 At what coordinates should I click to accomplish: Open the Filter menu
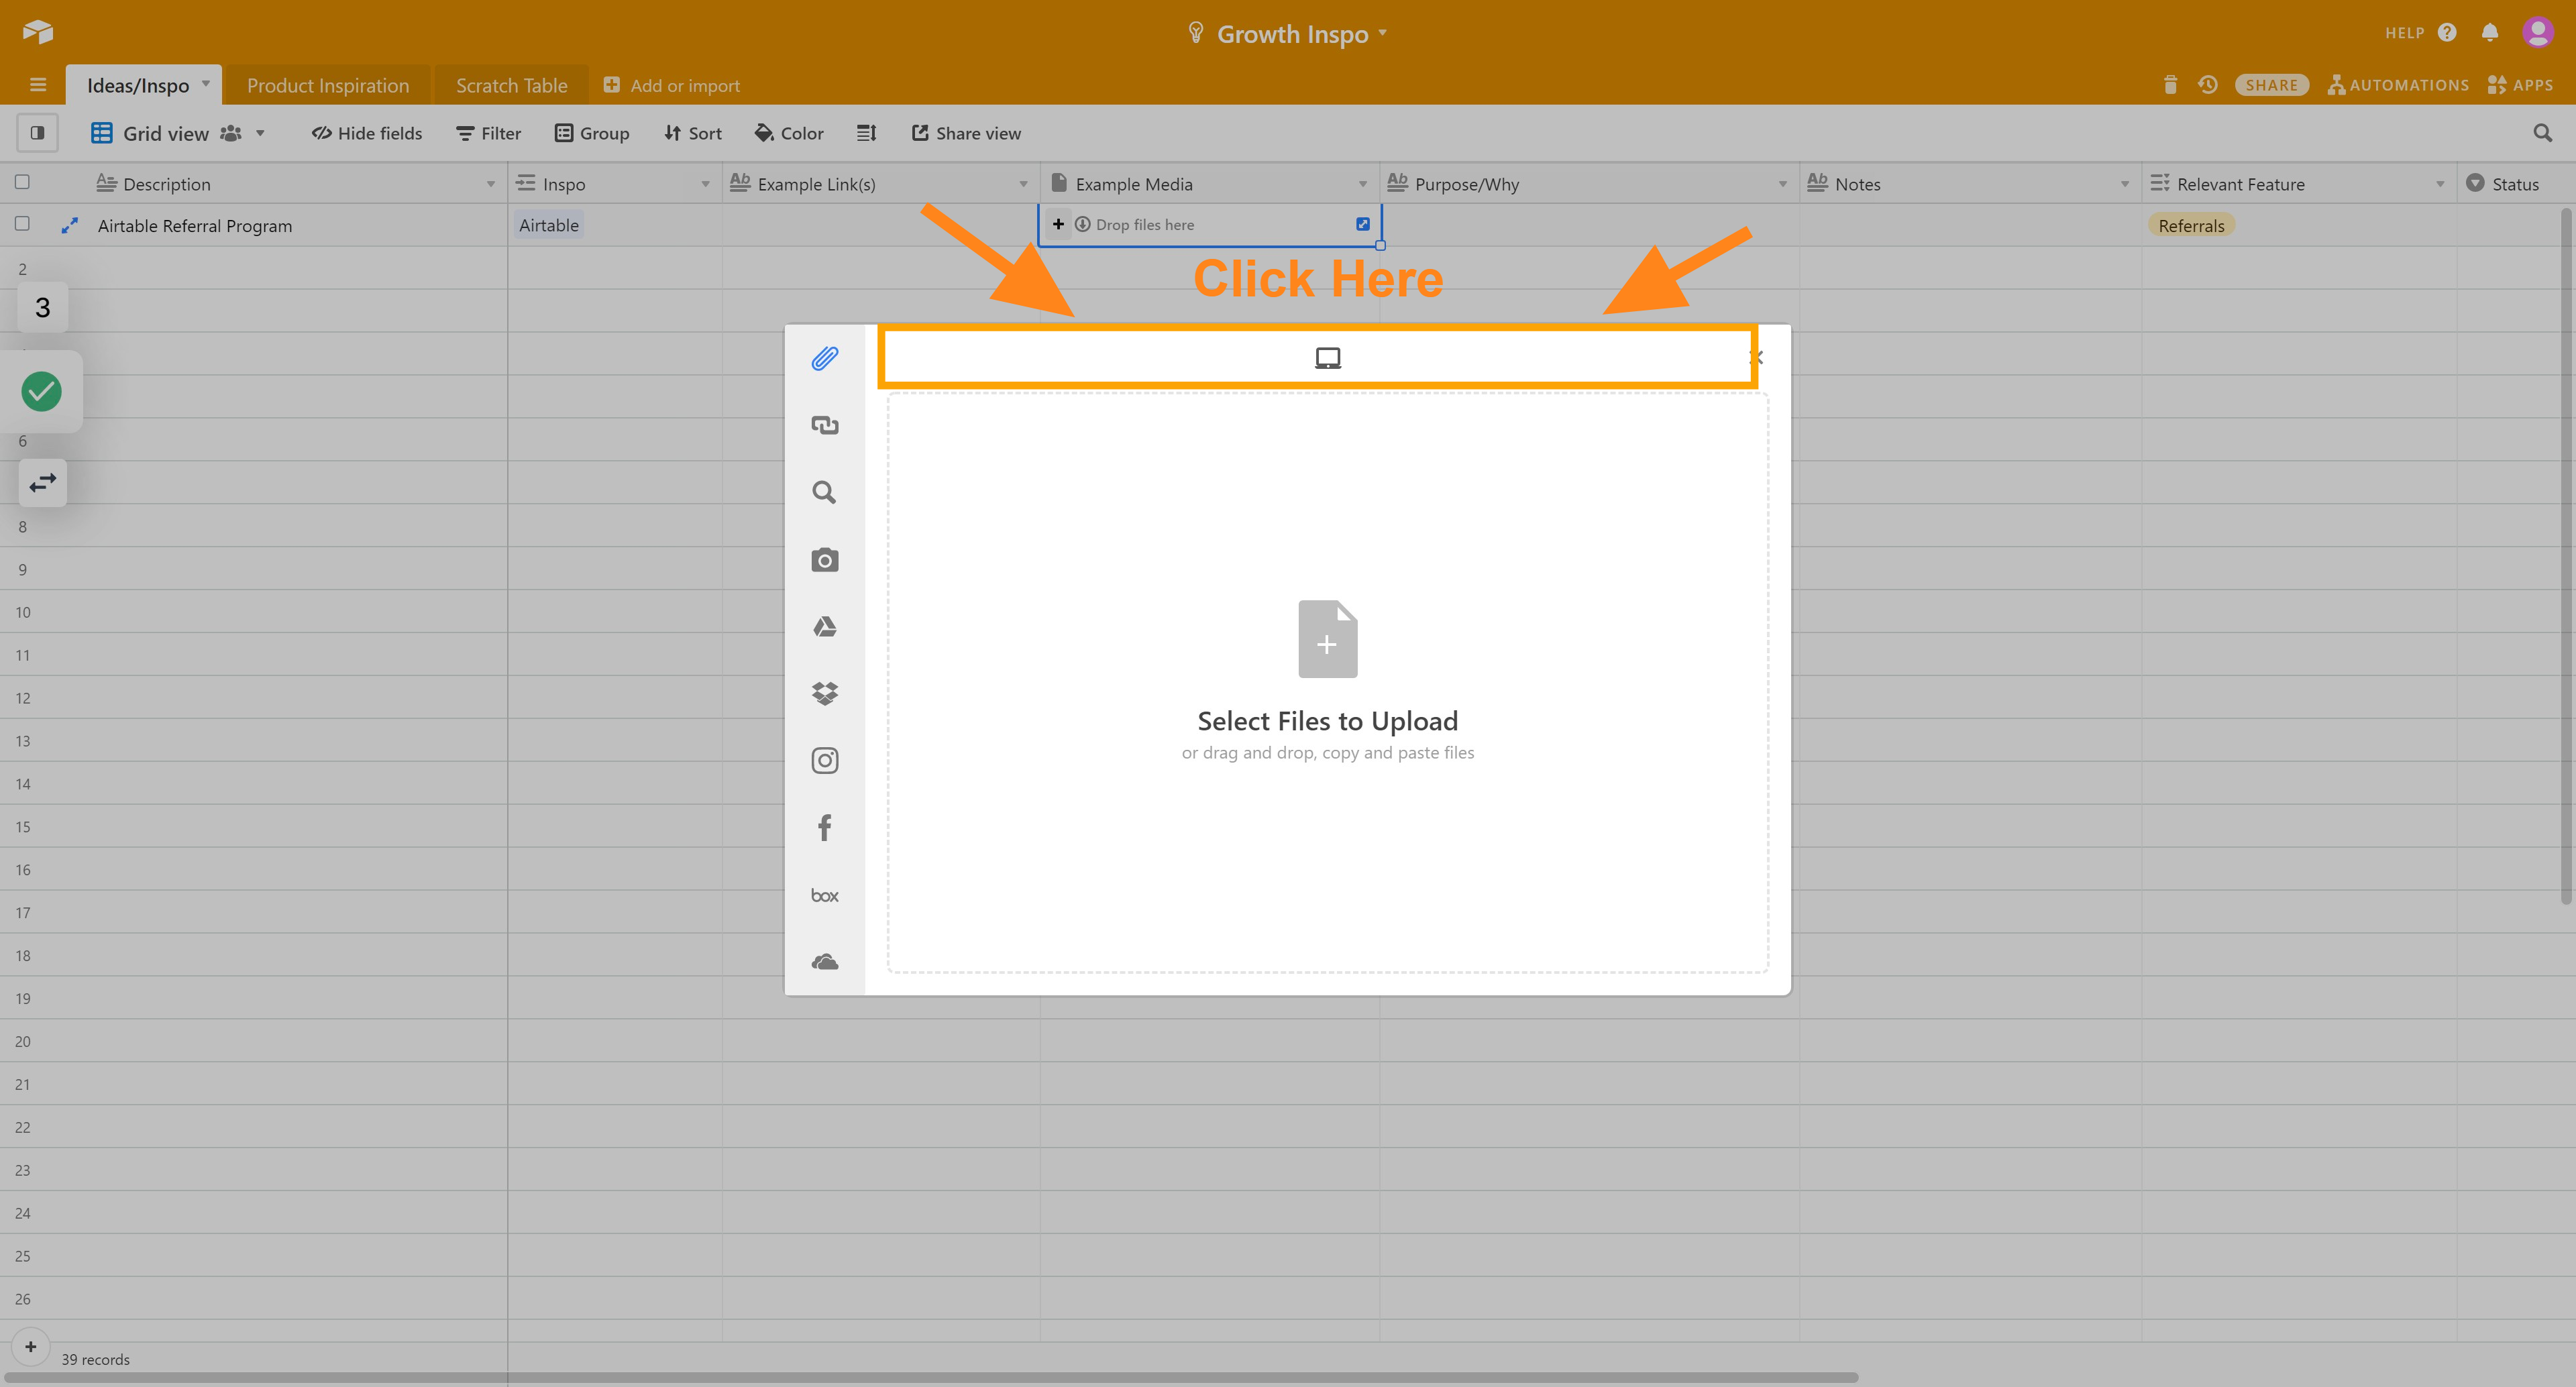point(488,133)
